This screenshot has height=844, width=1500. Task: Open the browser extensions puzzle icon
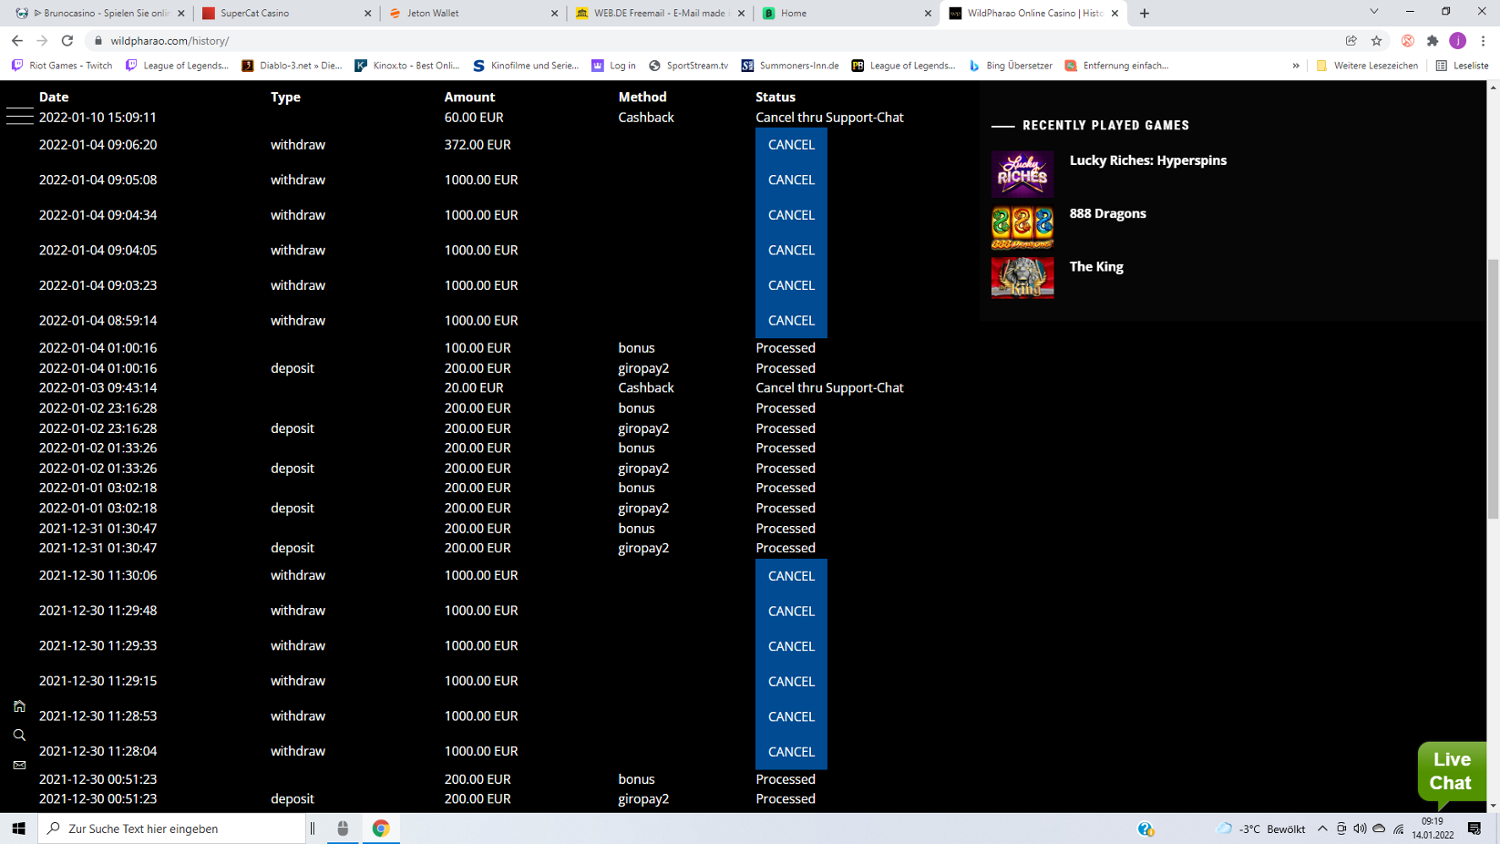(1432, 41)
